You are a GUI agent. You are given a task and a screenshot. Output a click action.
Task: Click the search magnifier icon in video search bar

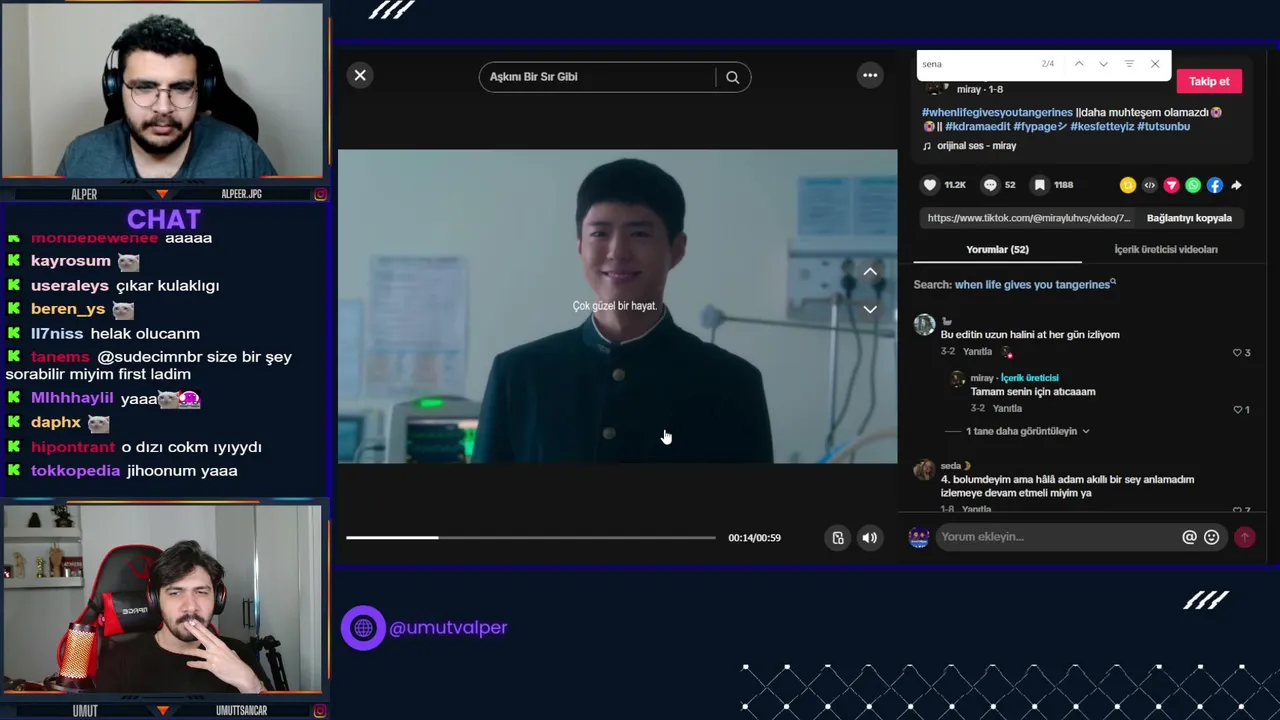733,77
